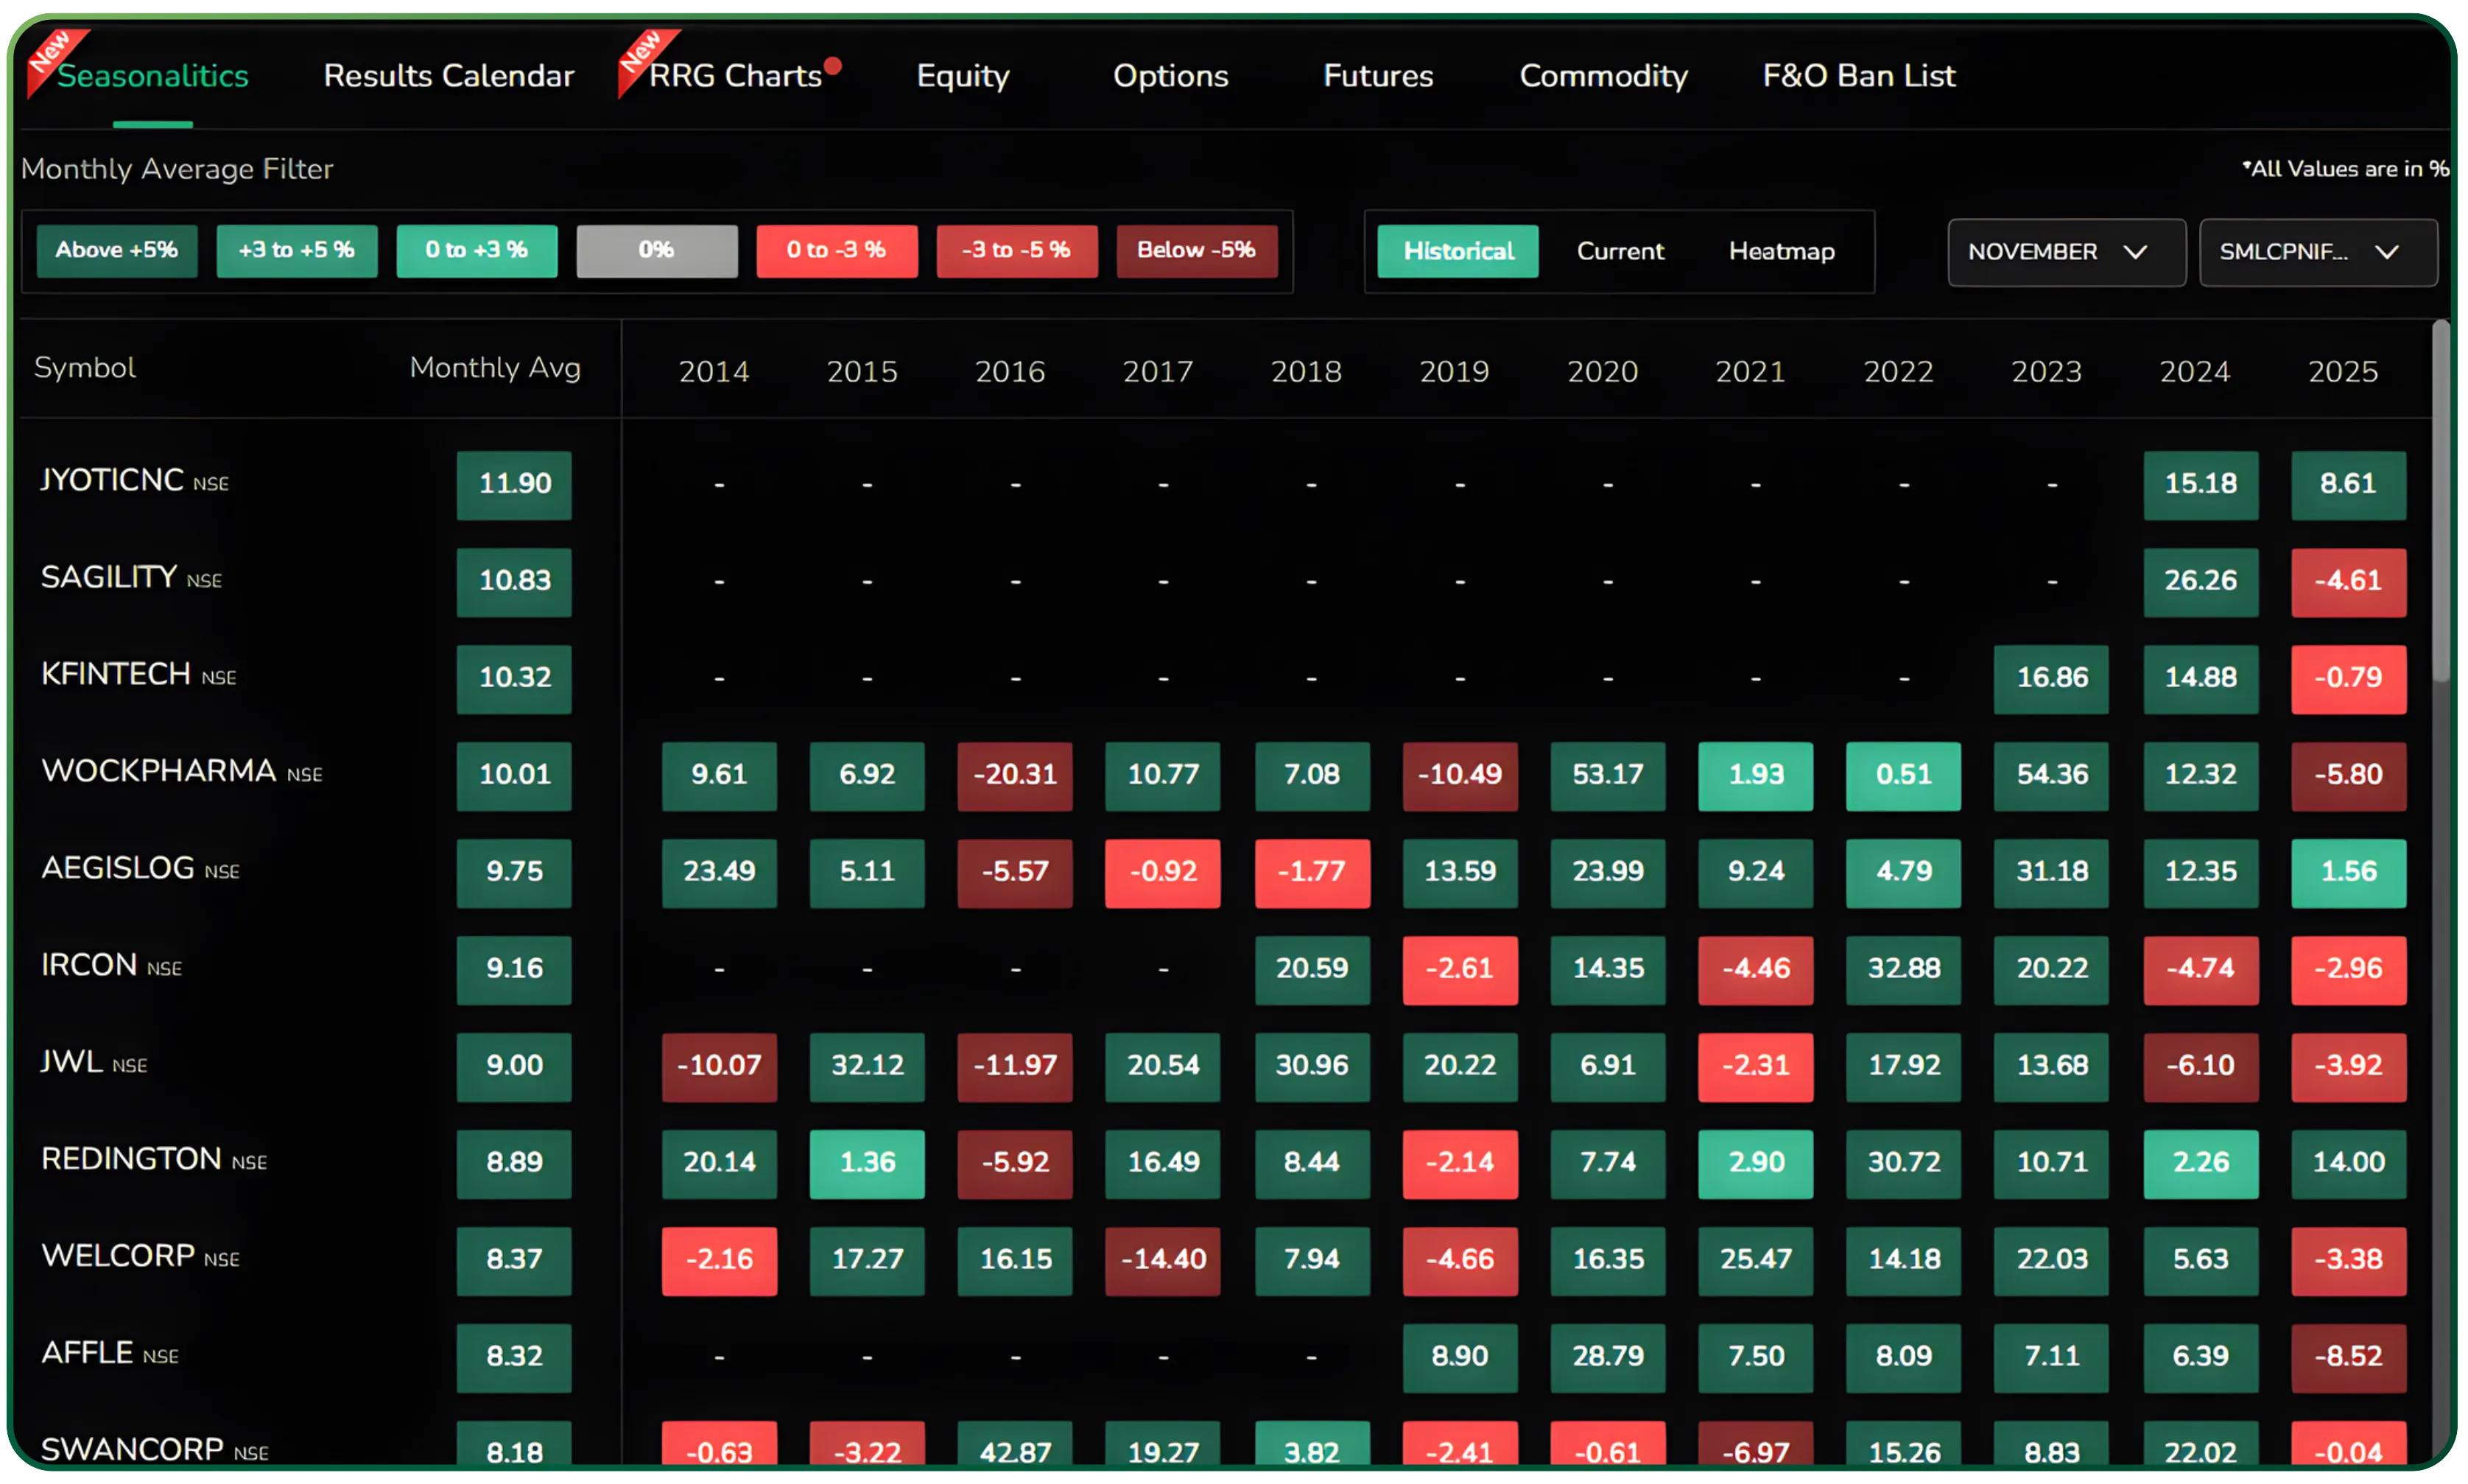The image size is (2468, 1484).
Task: Switch to Heatmap view mode
Action: [x=1781, y=251]
